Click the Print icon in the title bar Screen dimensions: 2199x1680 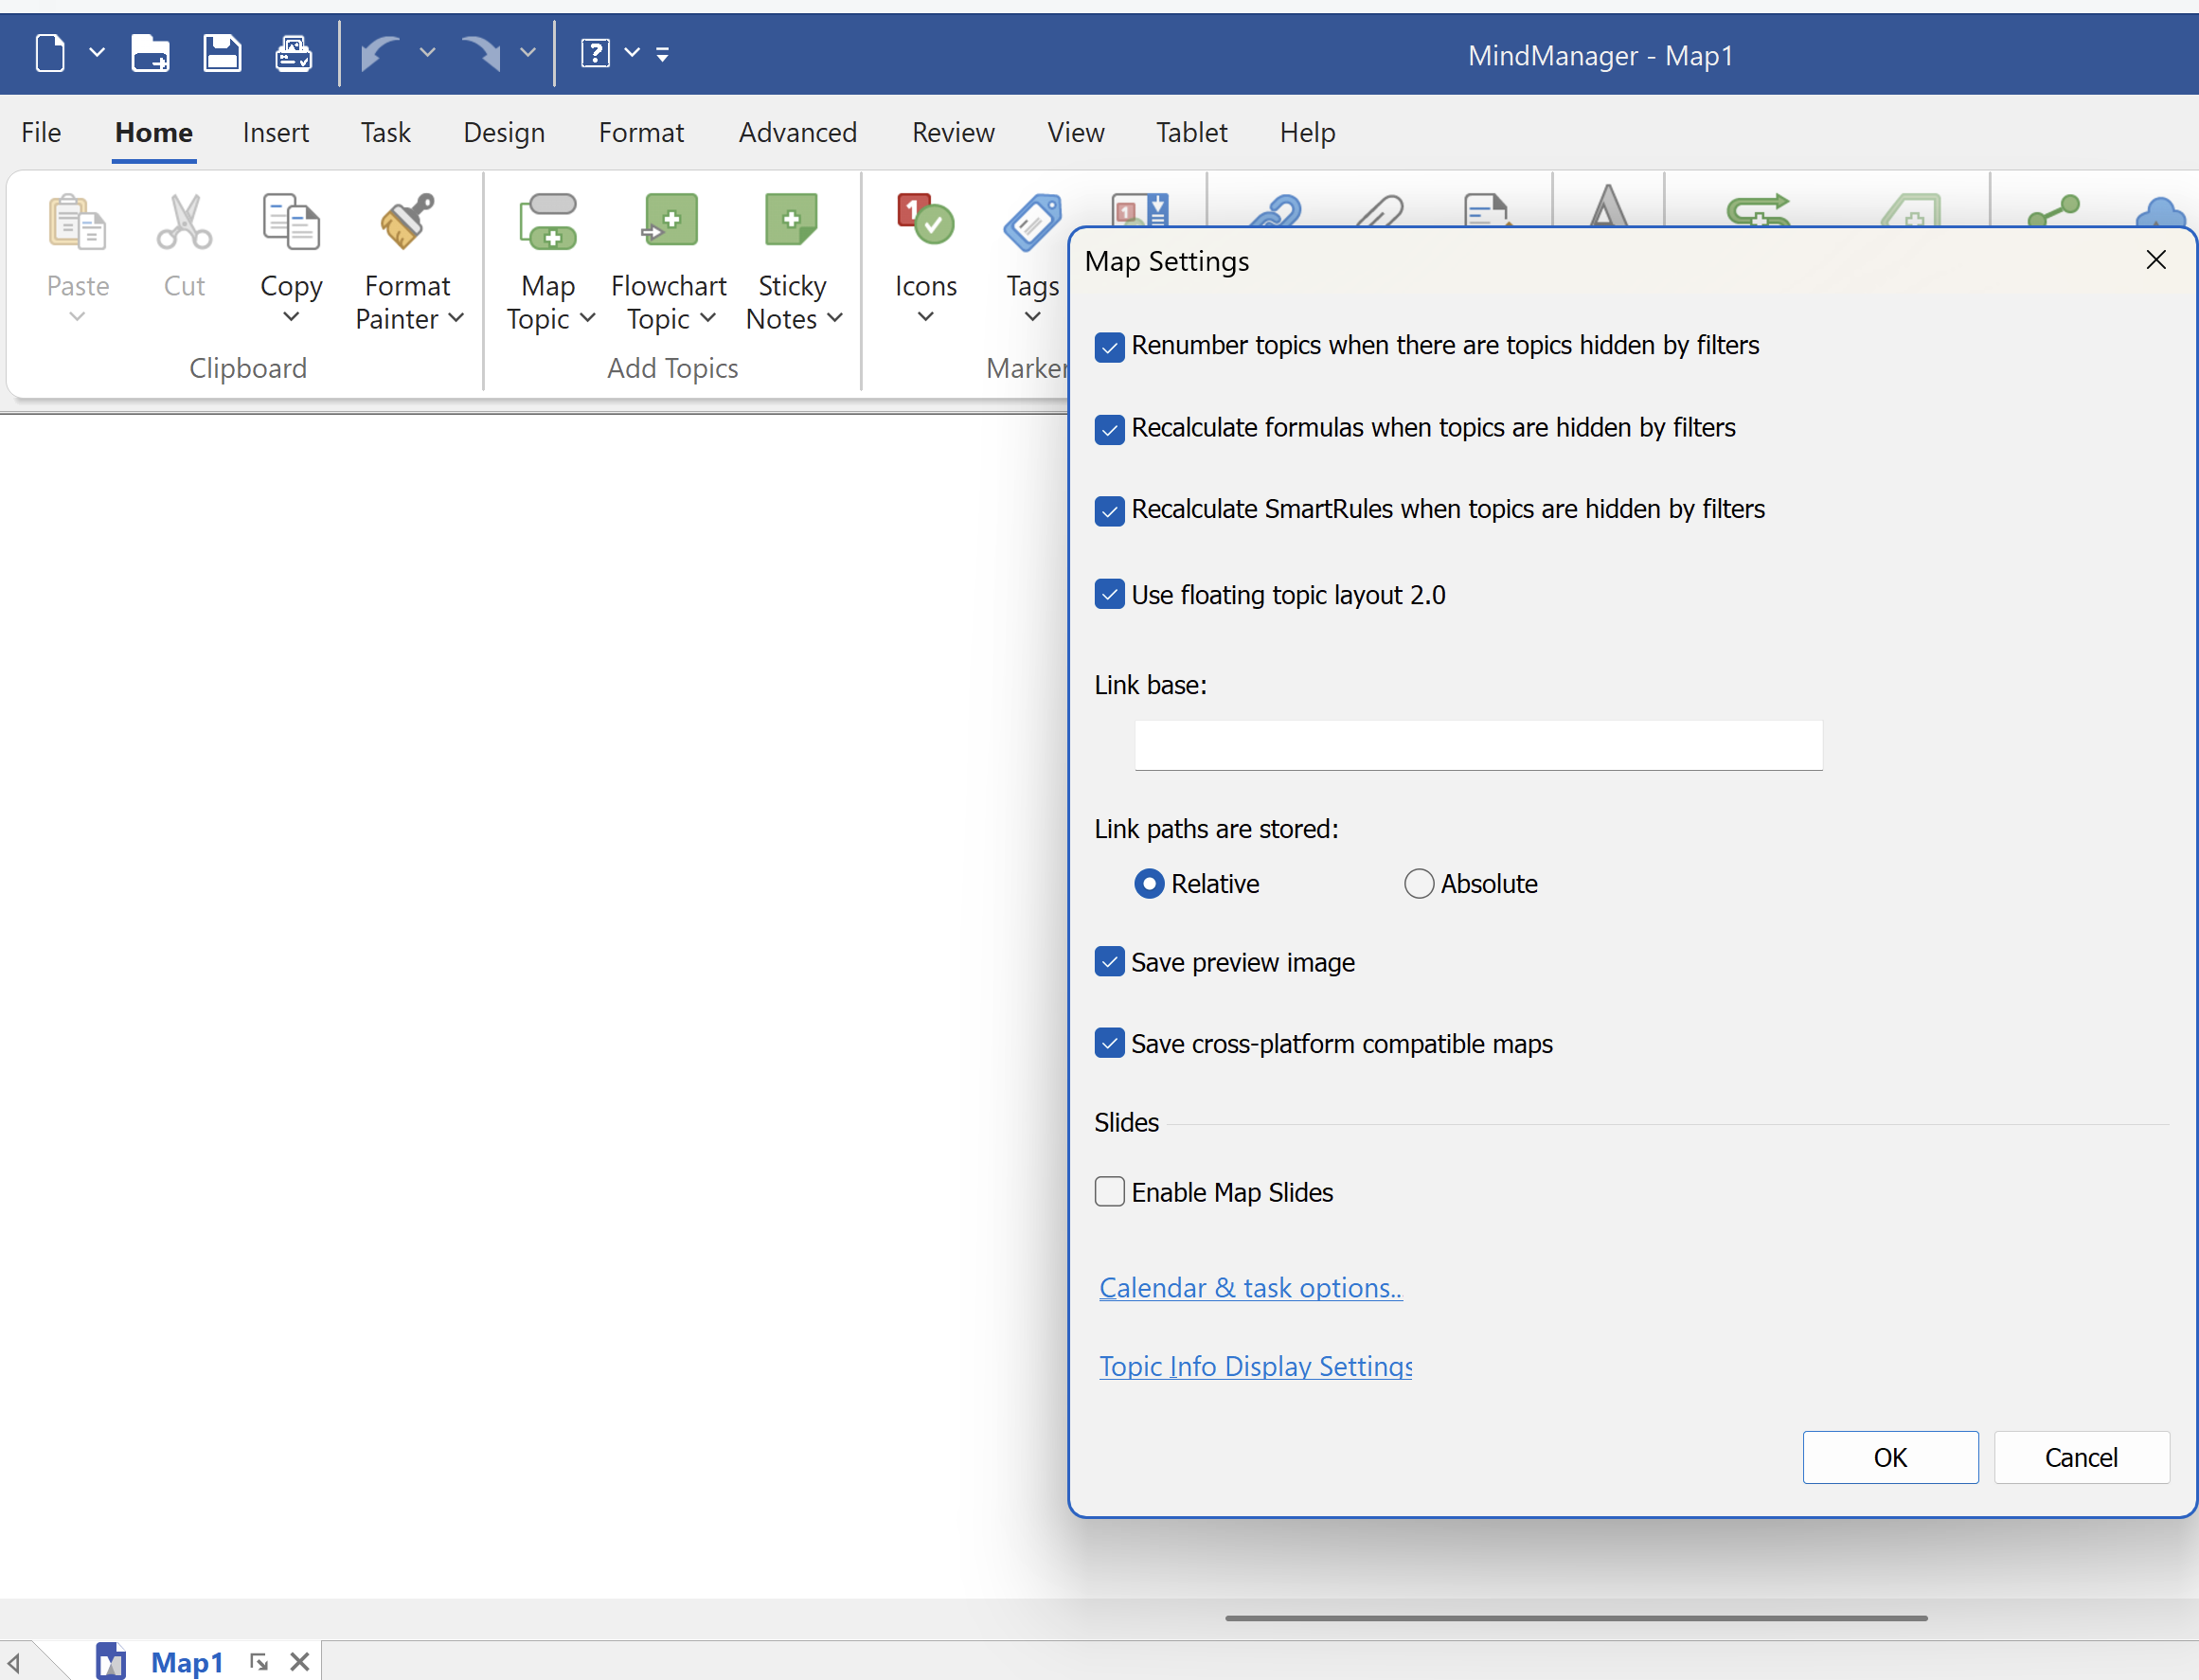[x=294, y=53]
